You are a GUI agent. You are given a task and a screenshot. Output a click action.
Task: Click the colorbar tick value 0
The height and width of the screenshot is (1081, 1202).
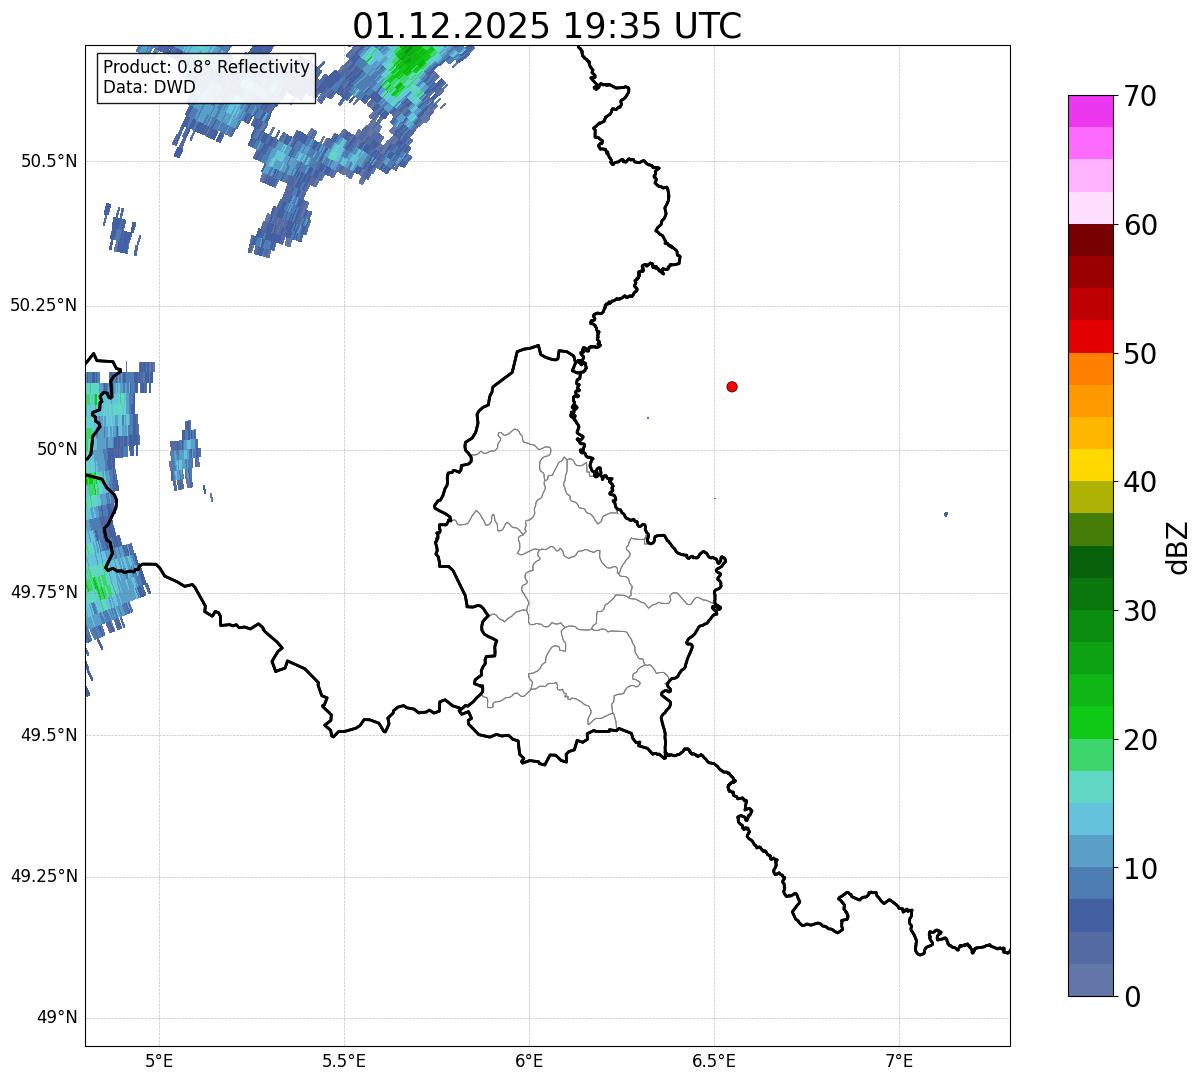tap(1131, 997)
